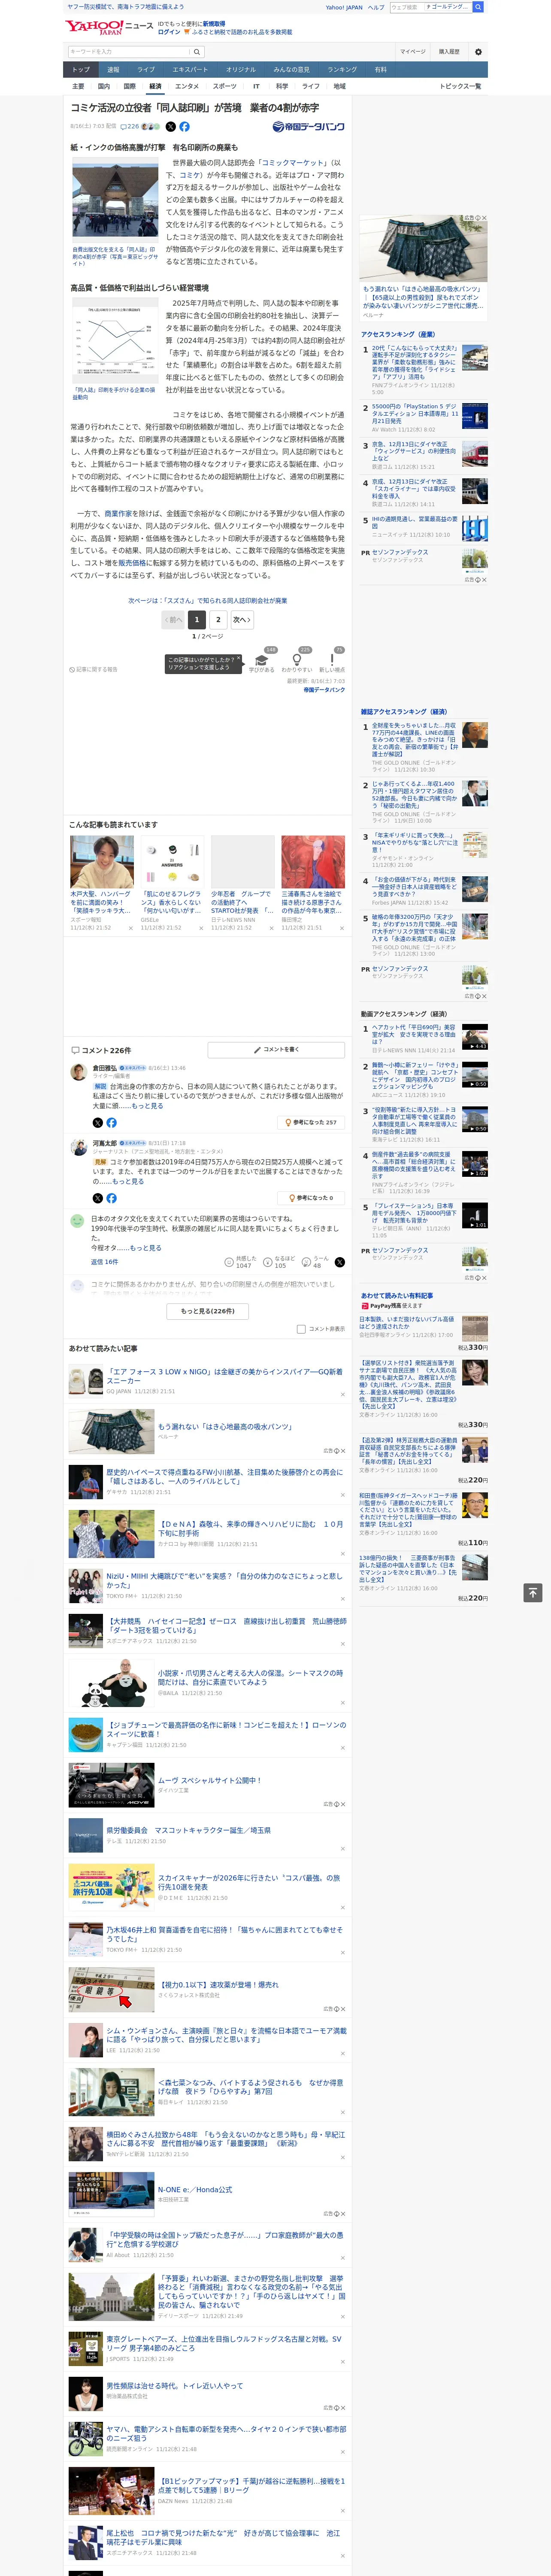
Task: Click the ログイン link
Action: coord(169,32)
